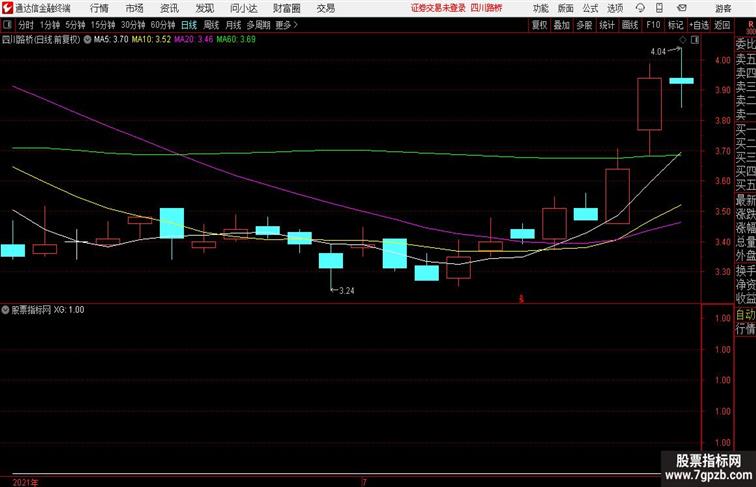Click the 4.00 price axis label

723,60
